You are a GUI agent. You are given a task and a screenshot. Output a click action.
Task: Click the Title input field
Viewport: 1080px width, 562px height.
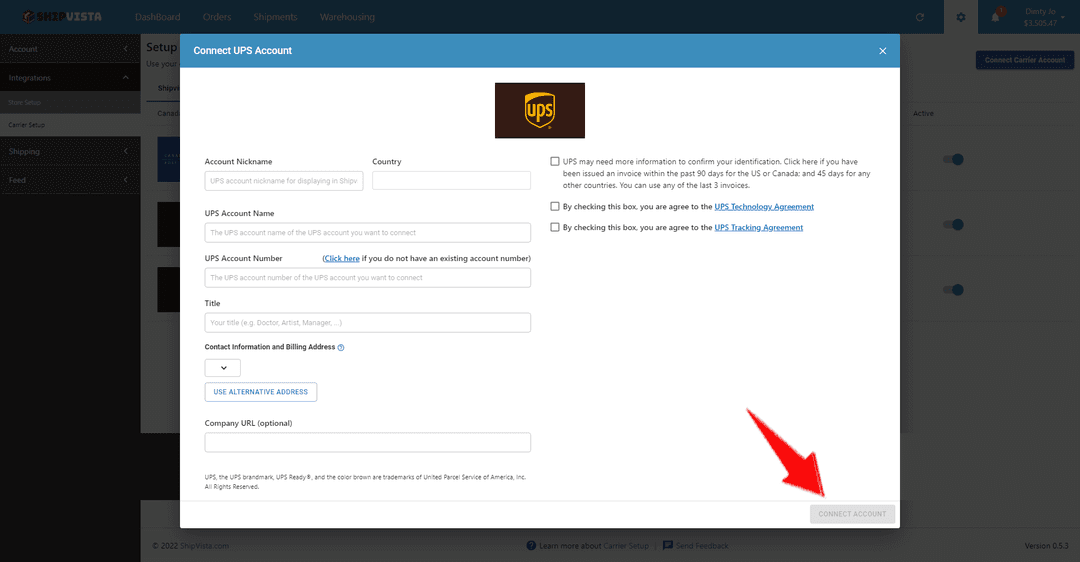[x=367, y=322]
